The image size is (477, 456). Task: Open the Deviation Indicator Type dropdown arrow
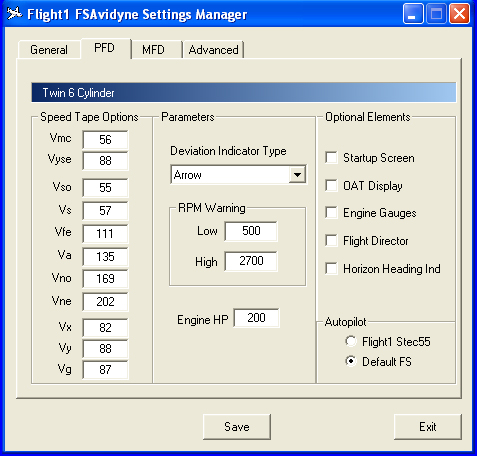[297, 174]
